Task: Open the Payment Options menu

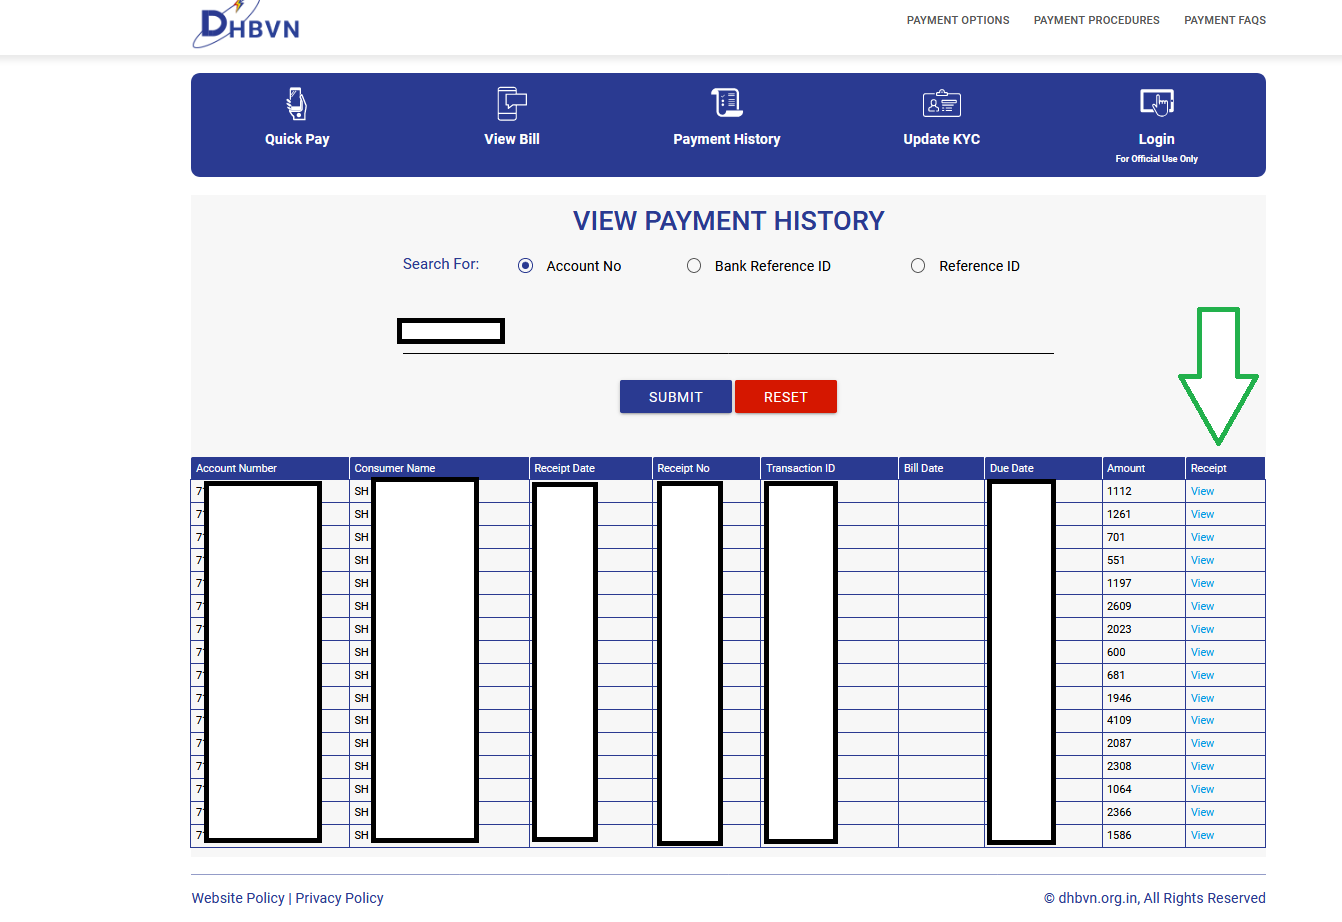Action: (957, 19)
